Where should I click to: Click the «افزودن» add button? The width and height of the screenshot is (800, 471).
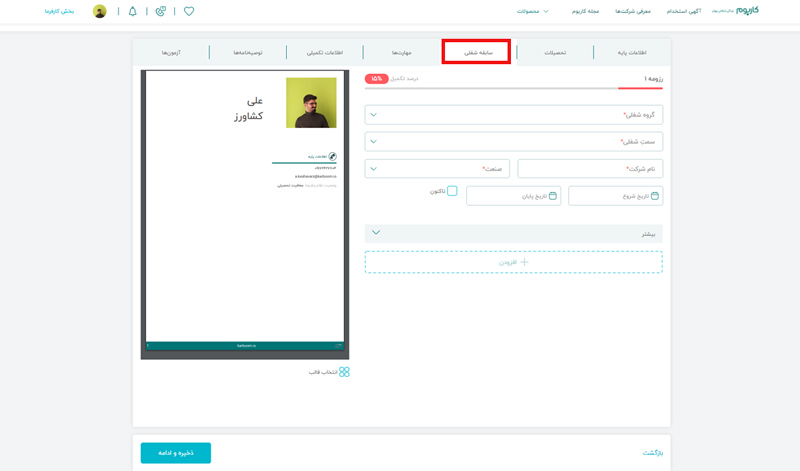[513, 262]
